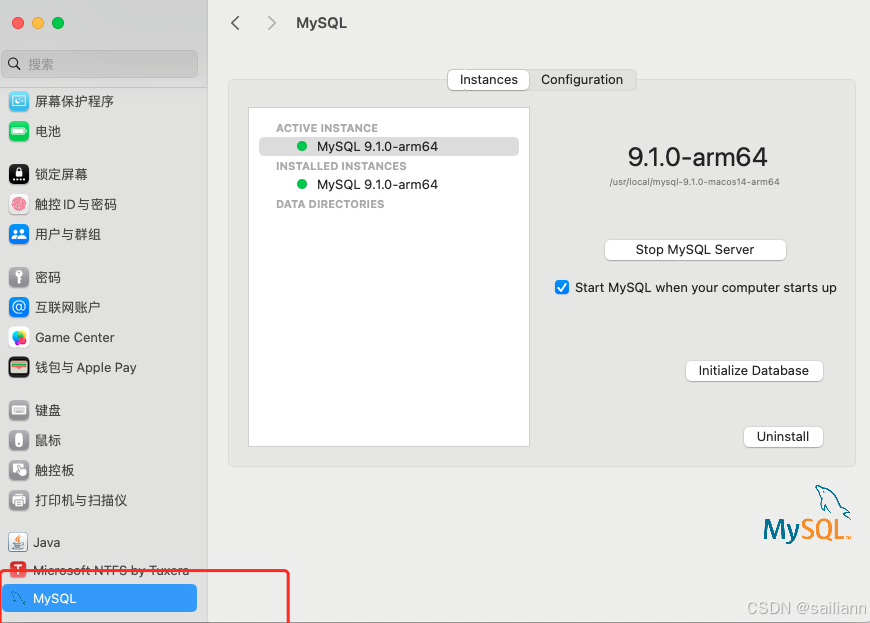The width and height of the screenshot is (870, 623).
Task: Click the Initialize Database button
Action: pyautogui.click(x=753, y=370)
